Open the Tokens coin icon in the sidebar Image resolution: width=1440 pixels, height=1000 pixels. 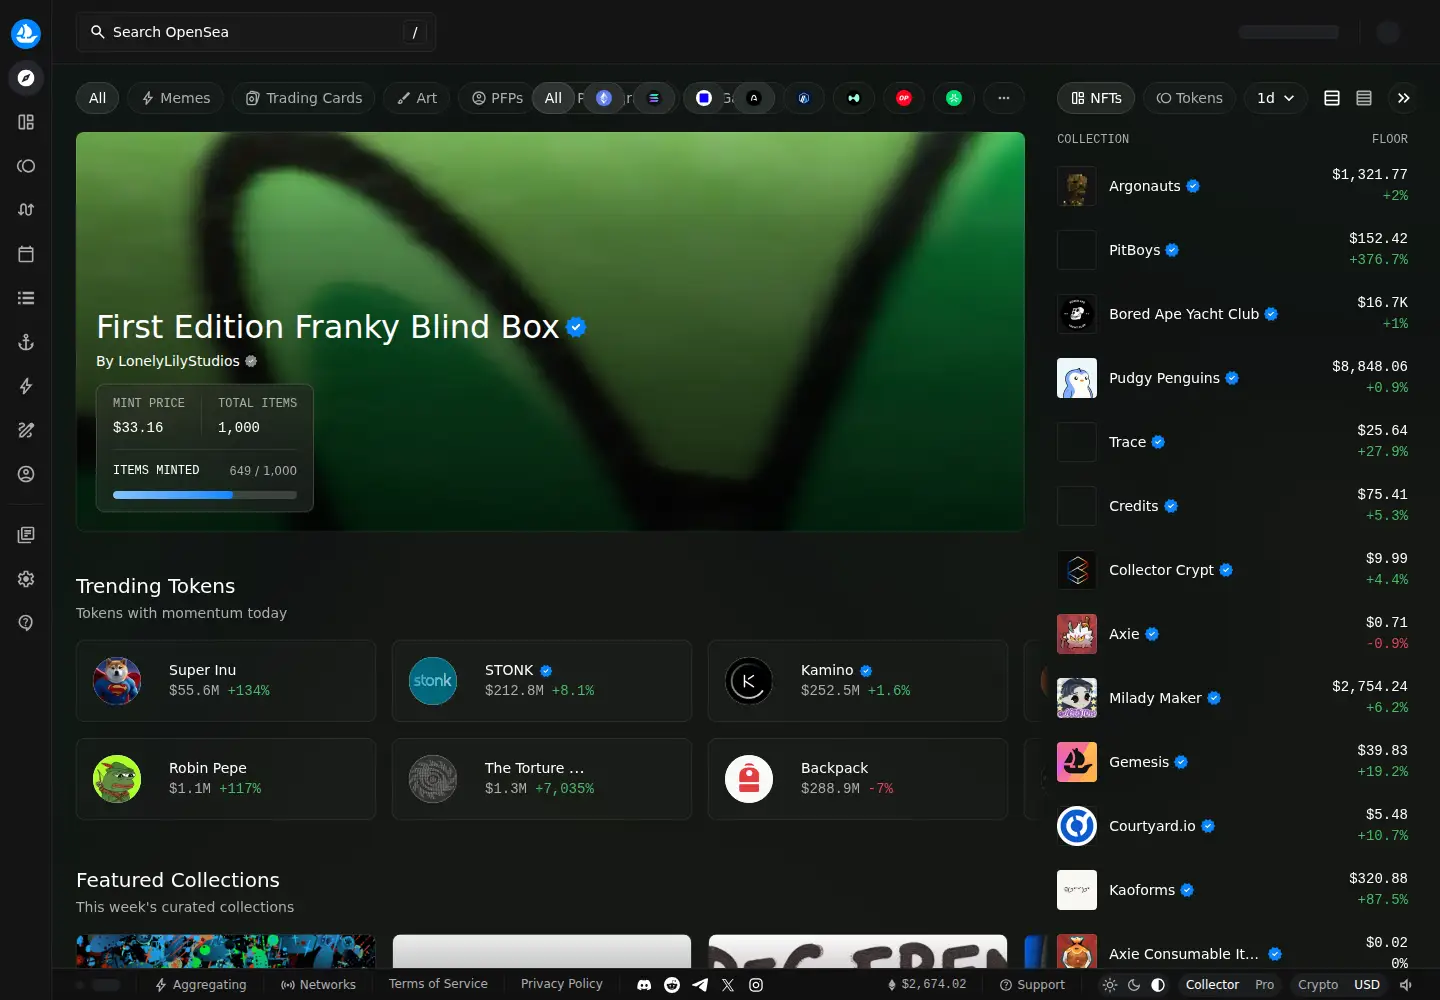(x=26, y=166)
